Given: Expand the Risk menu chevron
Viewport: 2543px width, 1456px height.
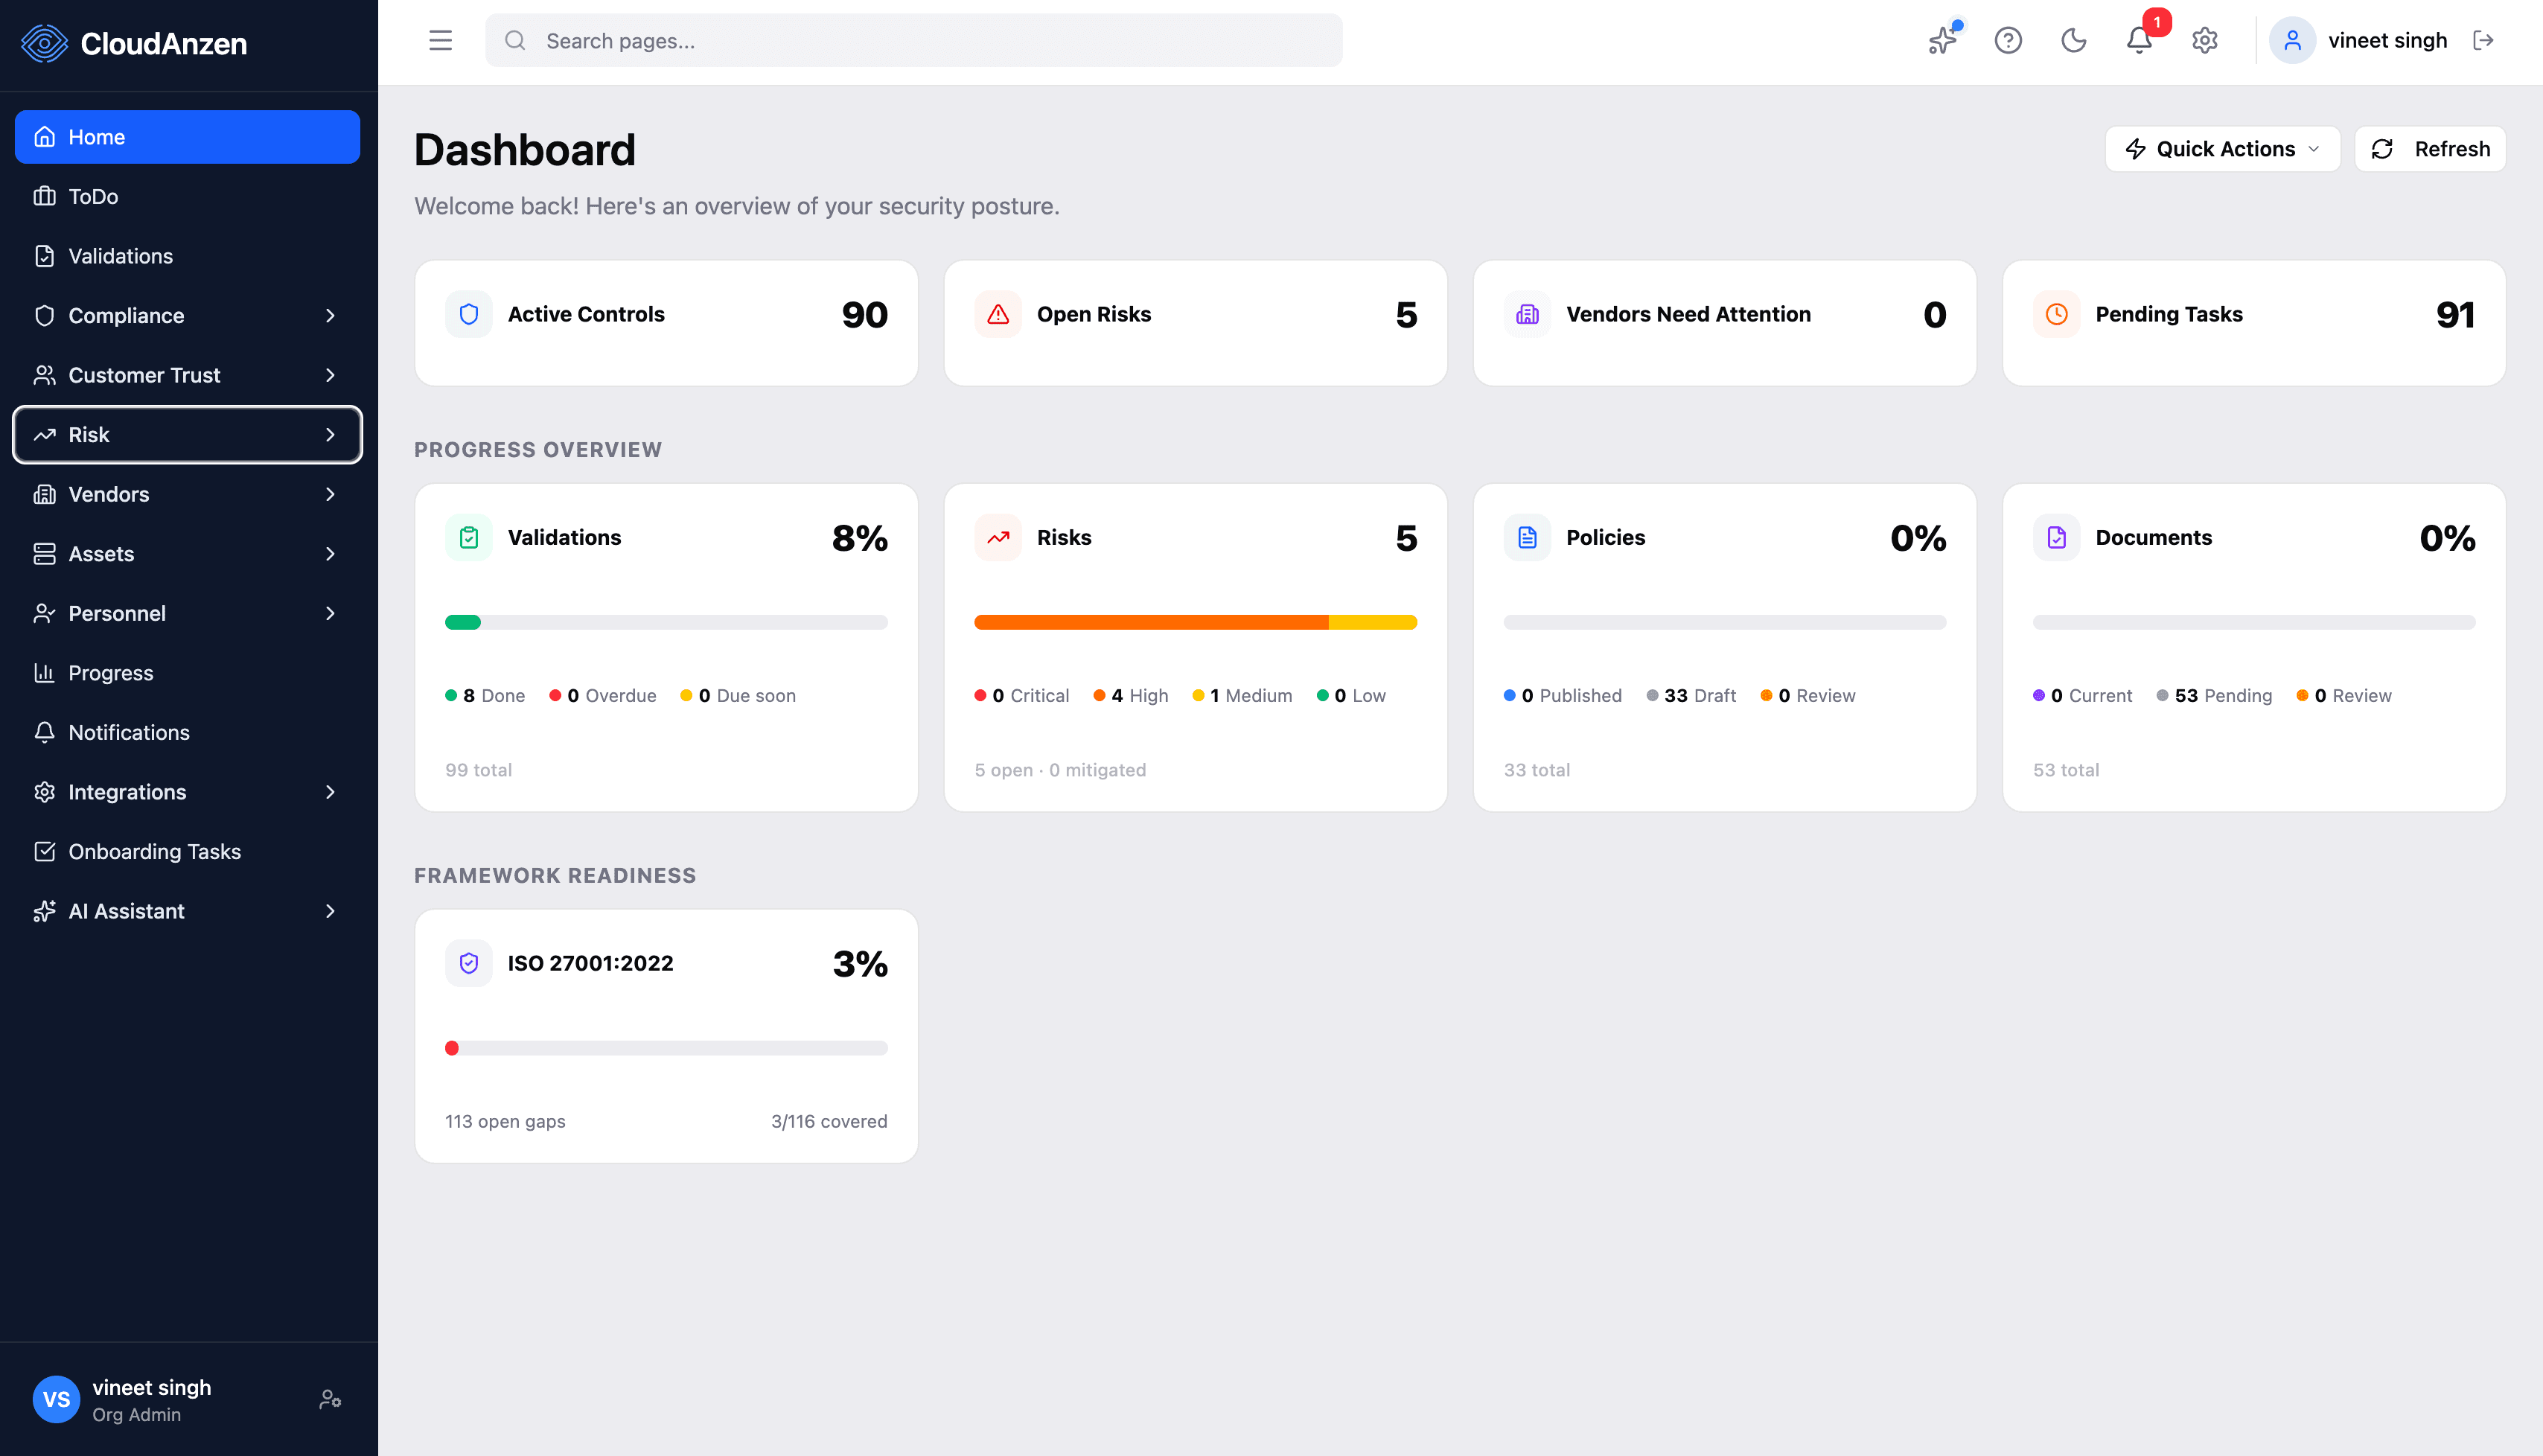Looking at the screenshot, I should tap(330, 435).
